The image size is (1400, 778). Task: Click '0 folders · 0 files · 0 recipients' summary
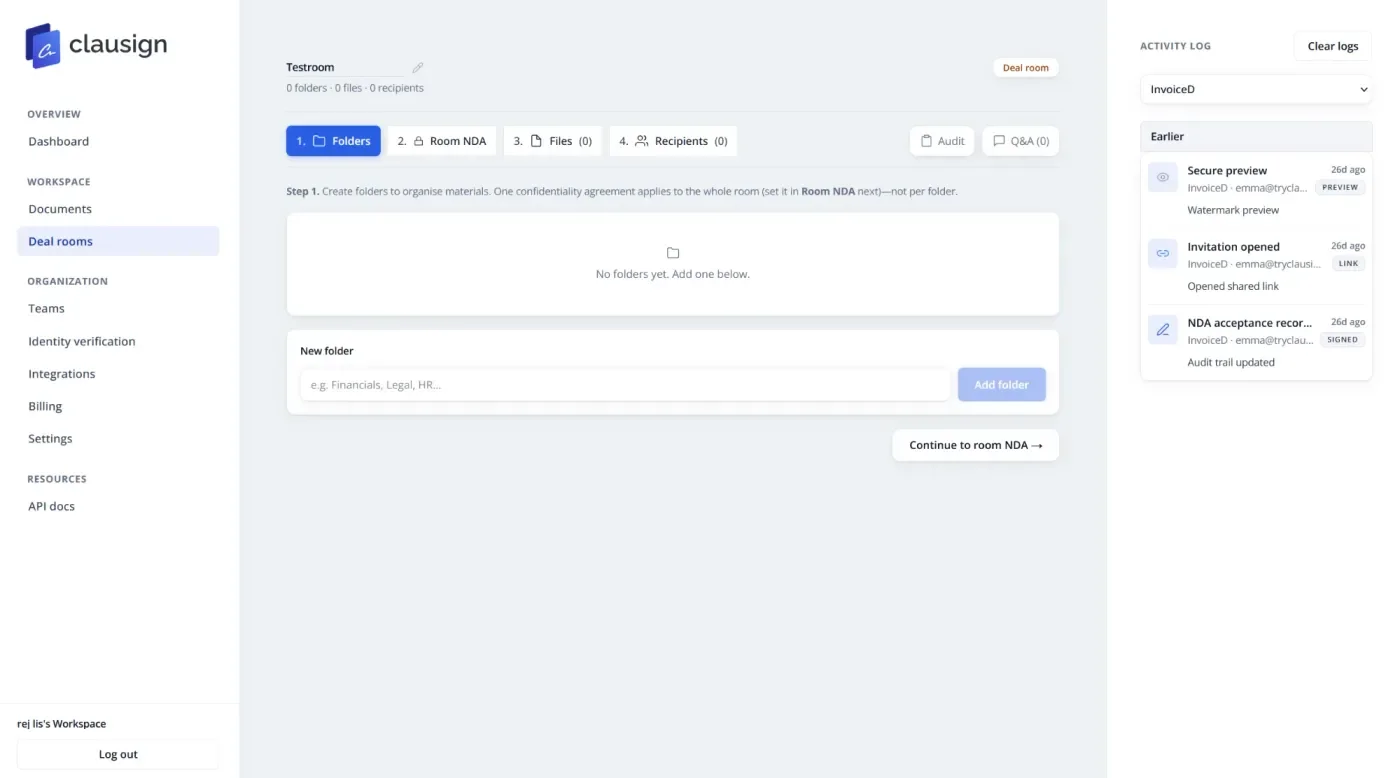[355, 88]
